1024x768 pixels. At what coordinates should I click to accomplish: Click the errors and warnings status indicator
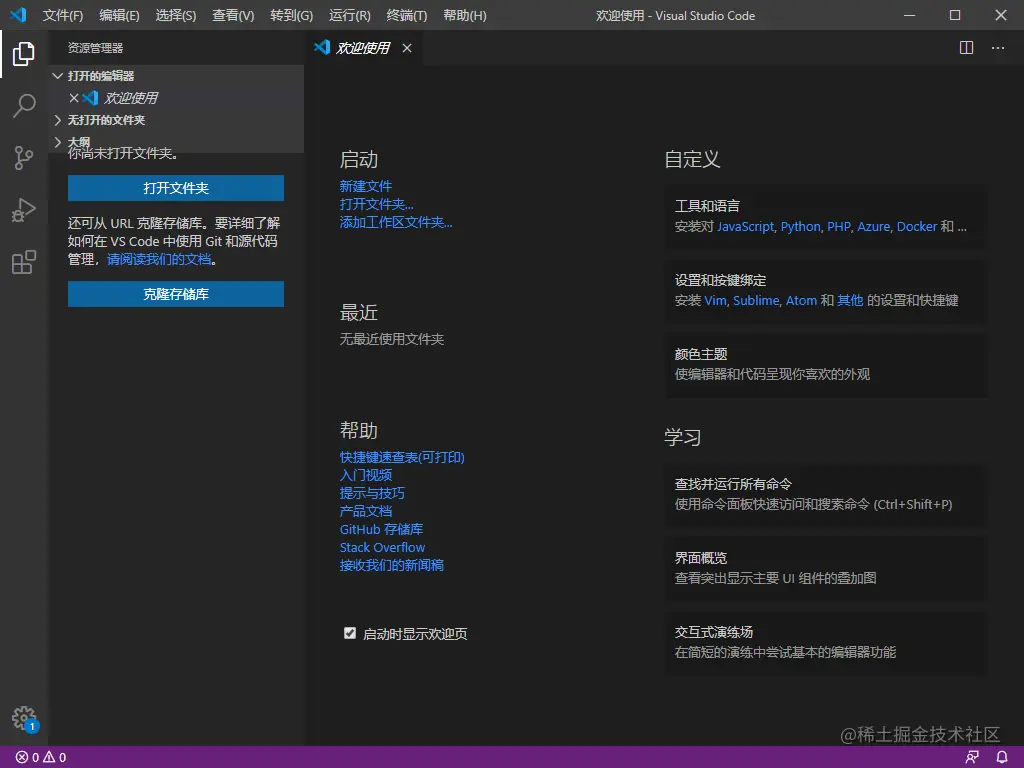(x=40, y=758)
